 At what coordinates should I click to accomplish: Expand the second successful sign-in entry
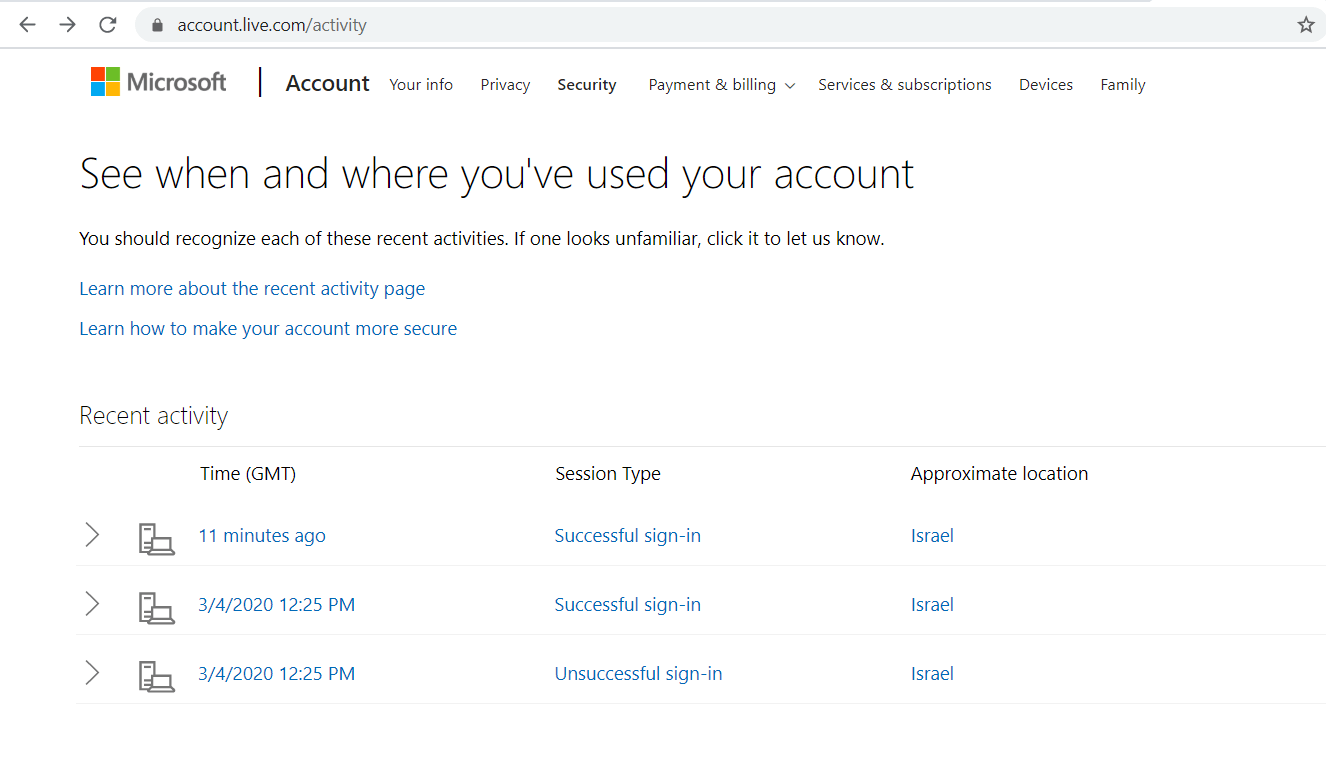(x=92, y=604)
